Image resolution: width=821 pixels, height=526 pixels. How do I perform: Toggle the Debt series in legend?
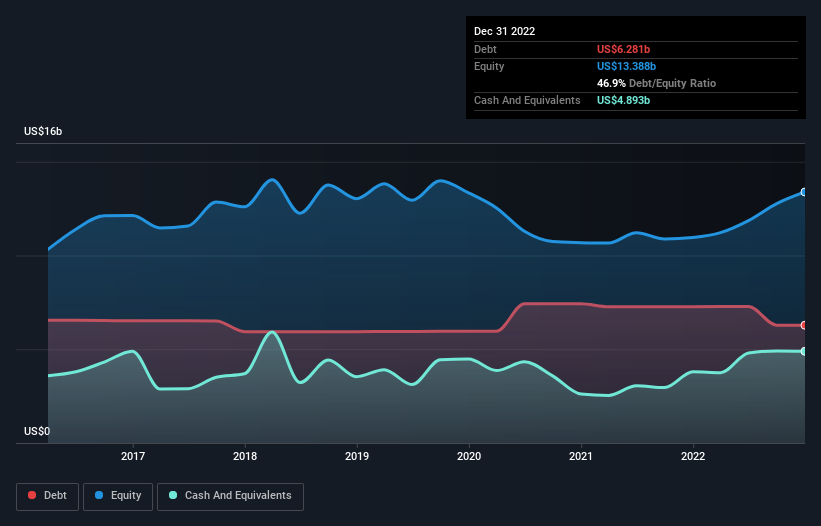47,496
